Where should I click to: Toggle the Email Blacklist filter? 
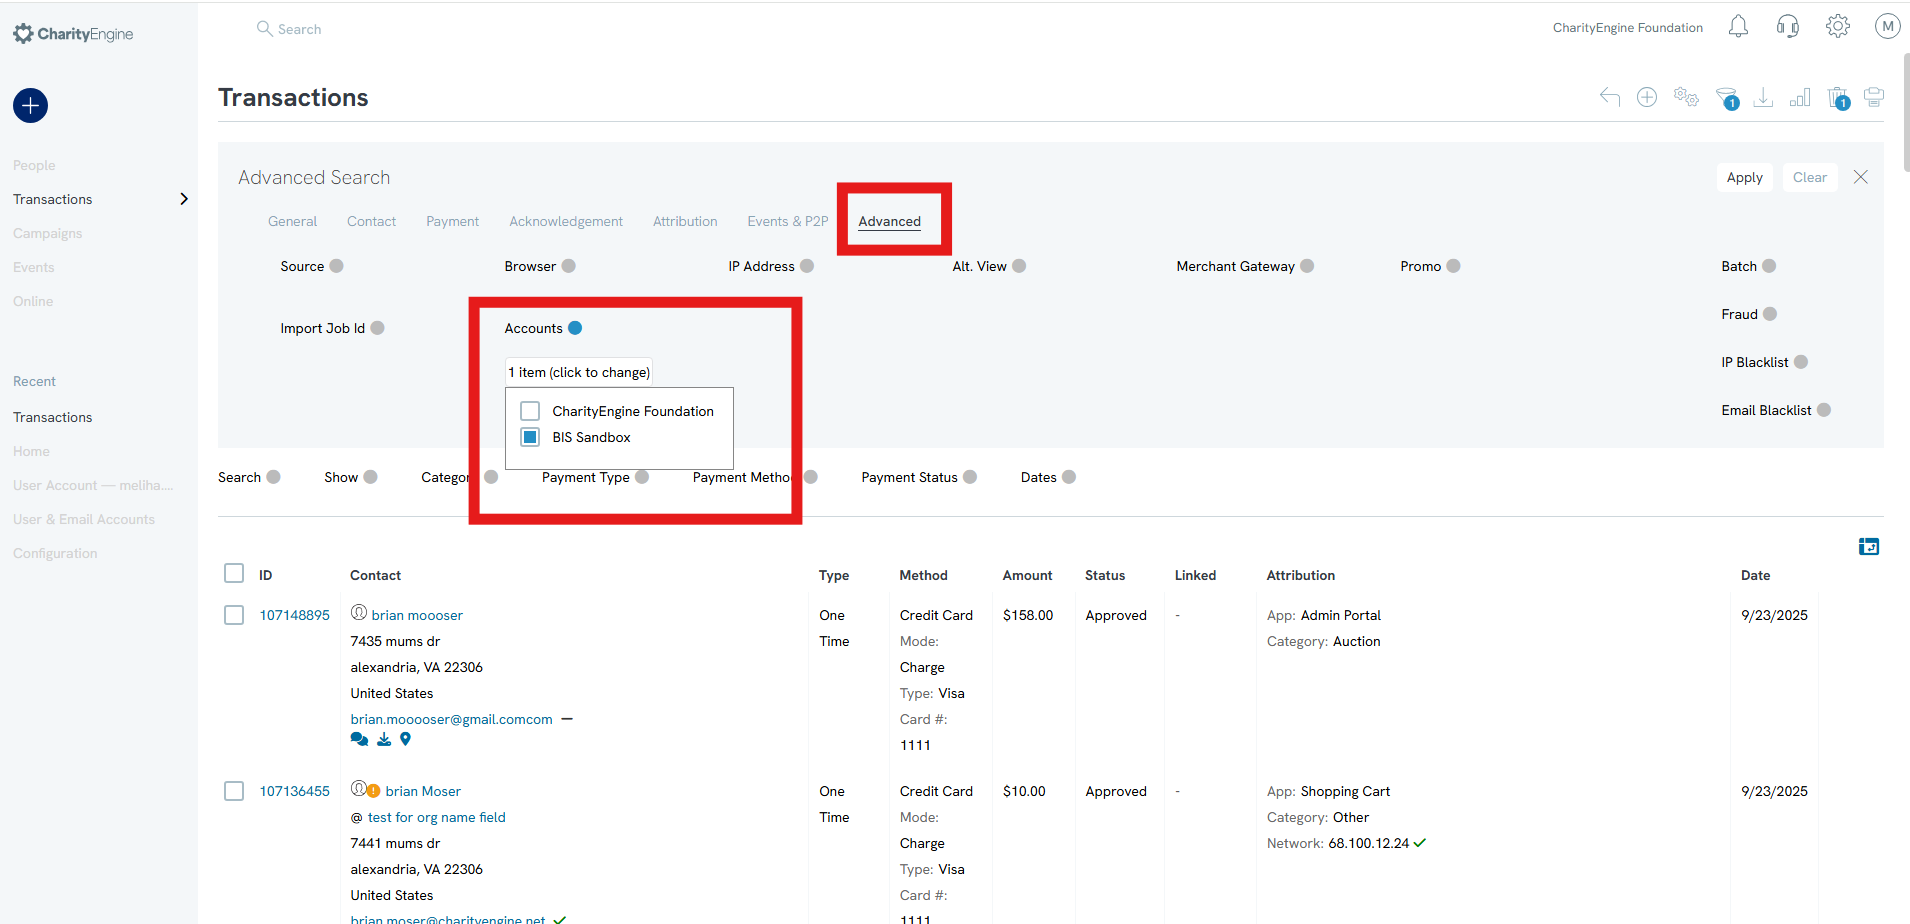(x=1824, y=410)
